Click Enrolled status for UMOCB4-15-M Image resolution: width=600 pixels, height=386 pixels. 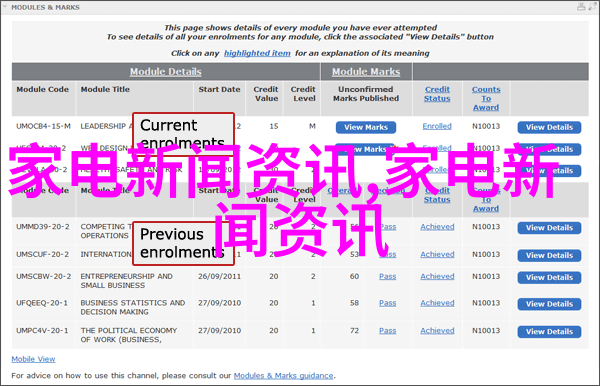pos(437,126)
